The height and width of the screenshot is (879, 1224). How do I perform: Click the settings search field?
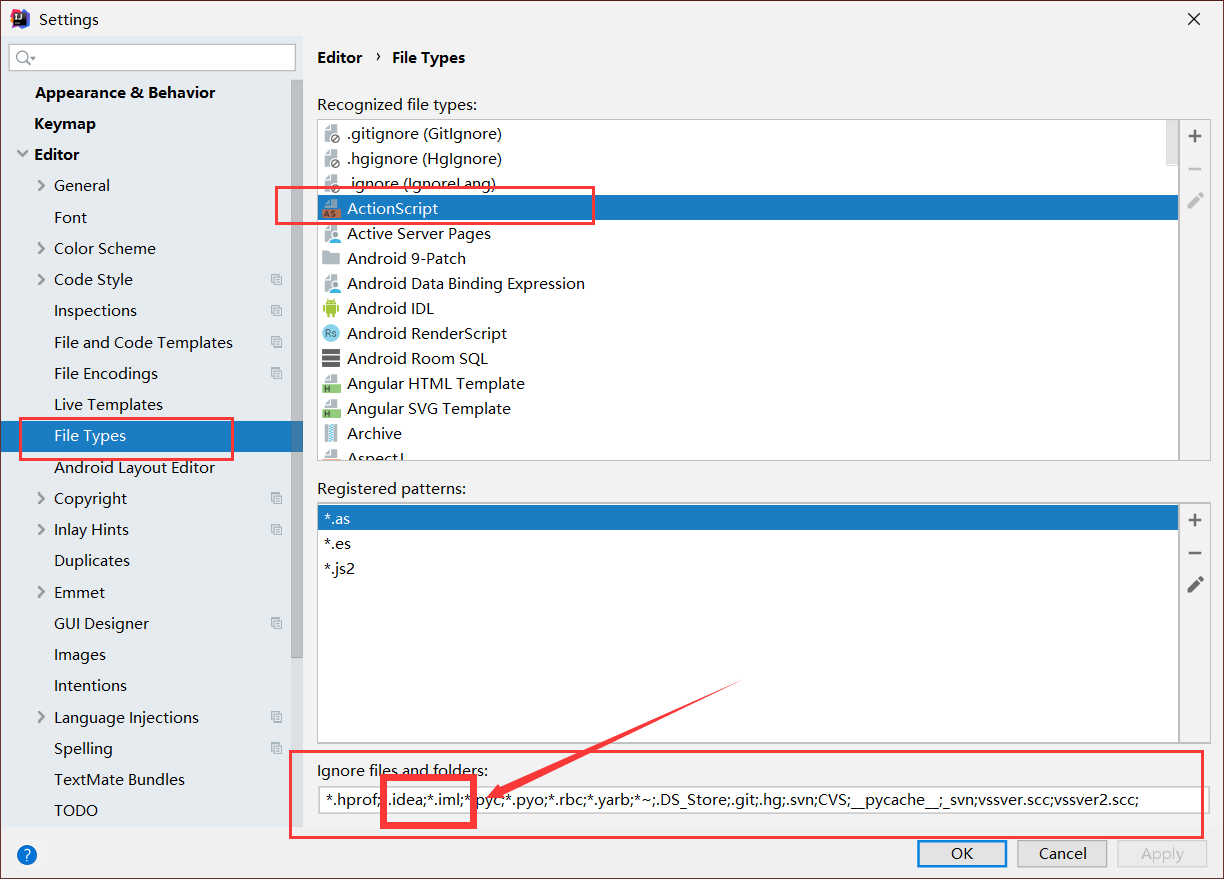click(152, 58)
